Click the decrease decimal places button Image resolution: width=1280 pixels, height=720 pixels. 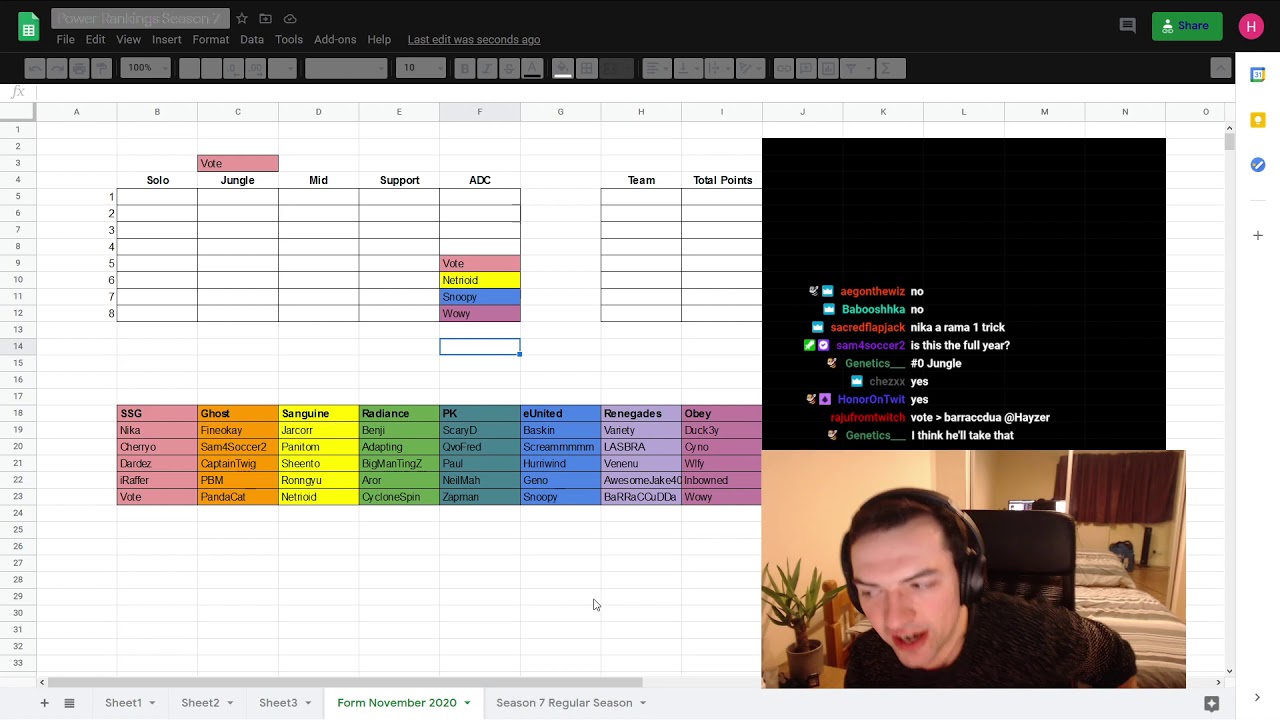tap(233, 68)
